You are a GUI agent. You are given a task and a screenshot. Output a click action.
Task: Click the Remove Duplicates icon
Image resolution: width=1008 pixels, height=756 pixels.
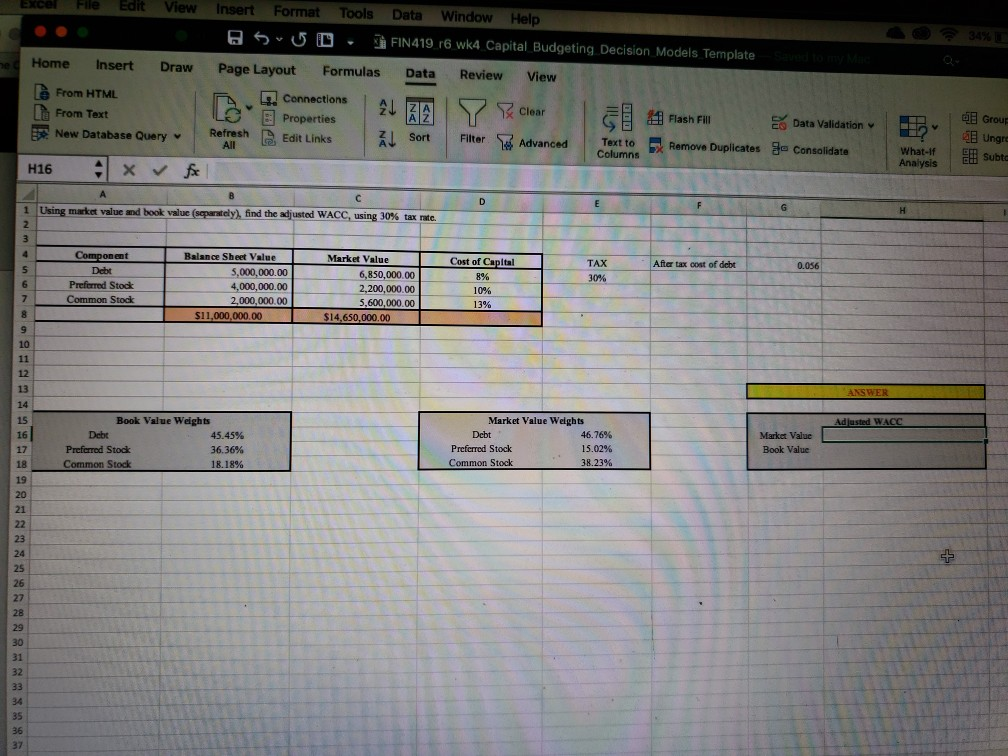[x=656, y=146]
